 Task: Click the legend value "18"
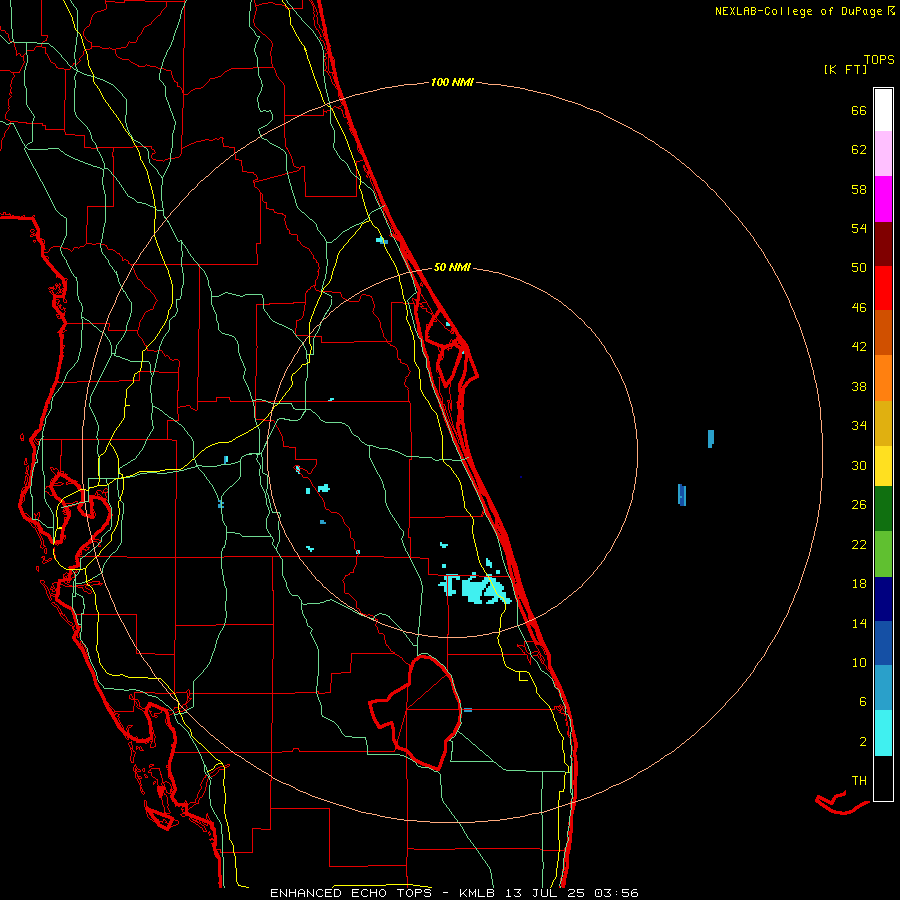[859, 584]
